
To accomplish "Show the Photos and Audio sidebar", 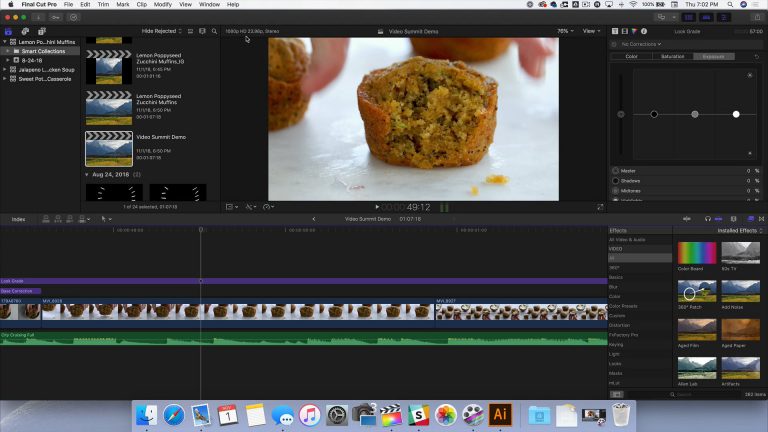I will click(25, 31).
